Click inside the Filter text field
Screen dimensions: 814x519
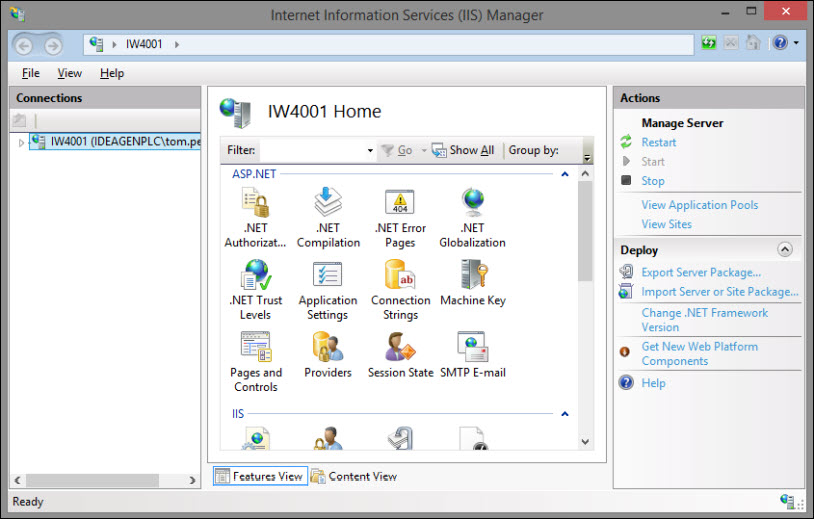(x=313, y=151)
